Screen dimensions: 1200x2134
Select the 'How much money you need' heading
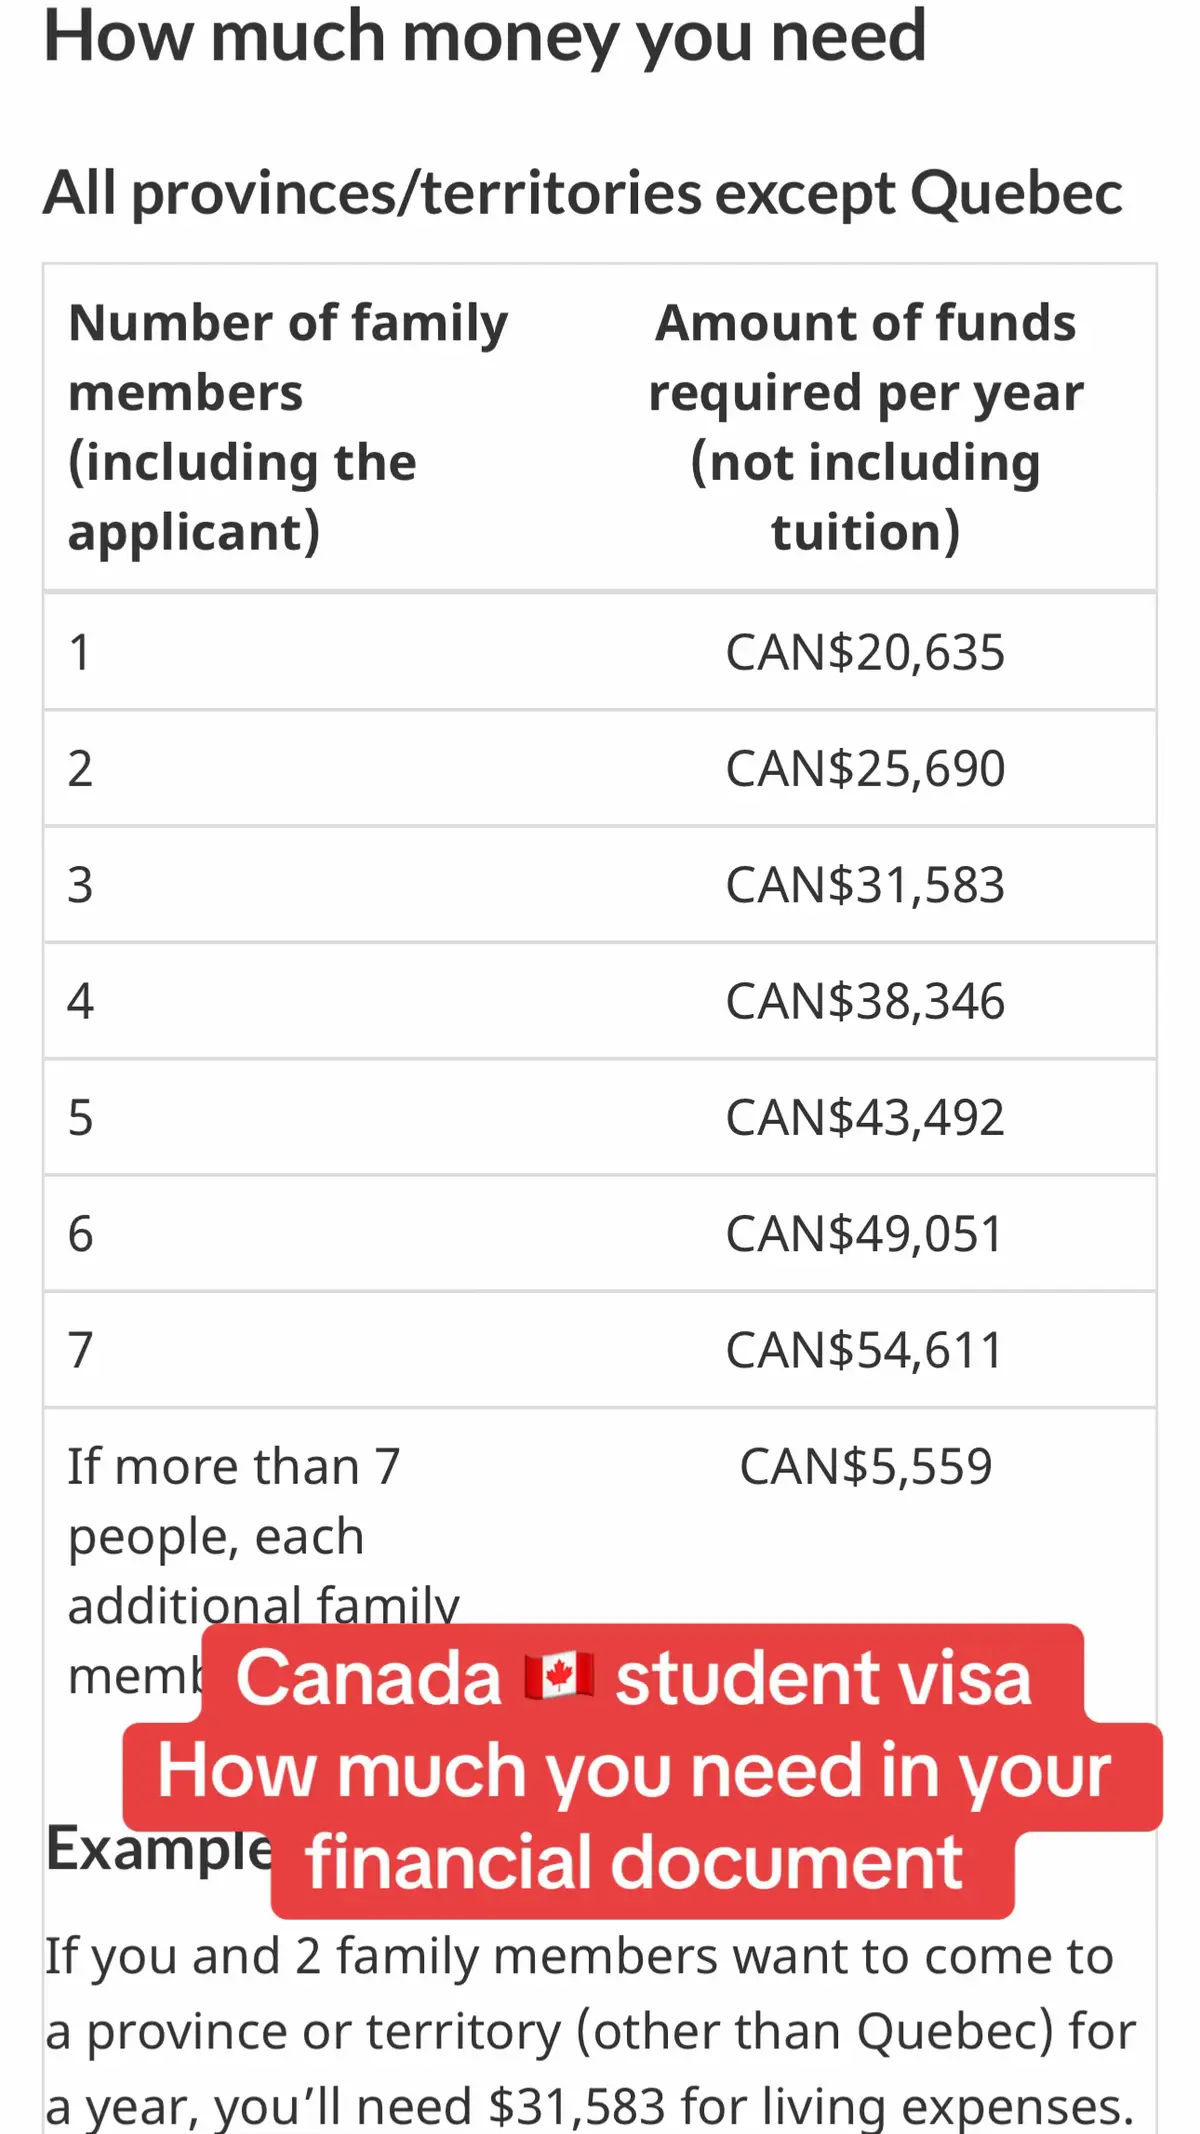pyautogui.click(x=485, y=37)
